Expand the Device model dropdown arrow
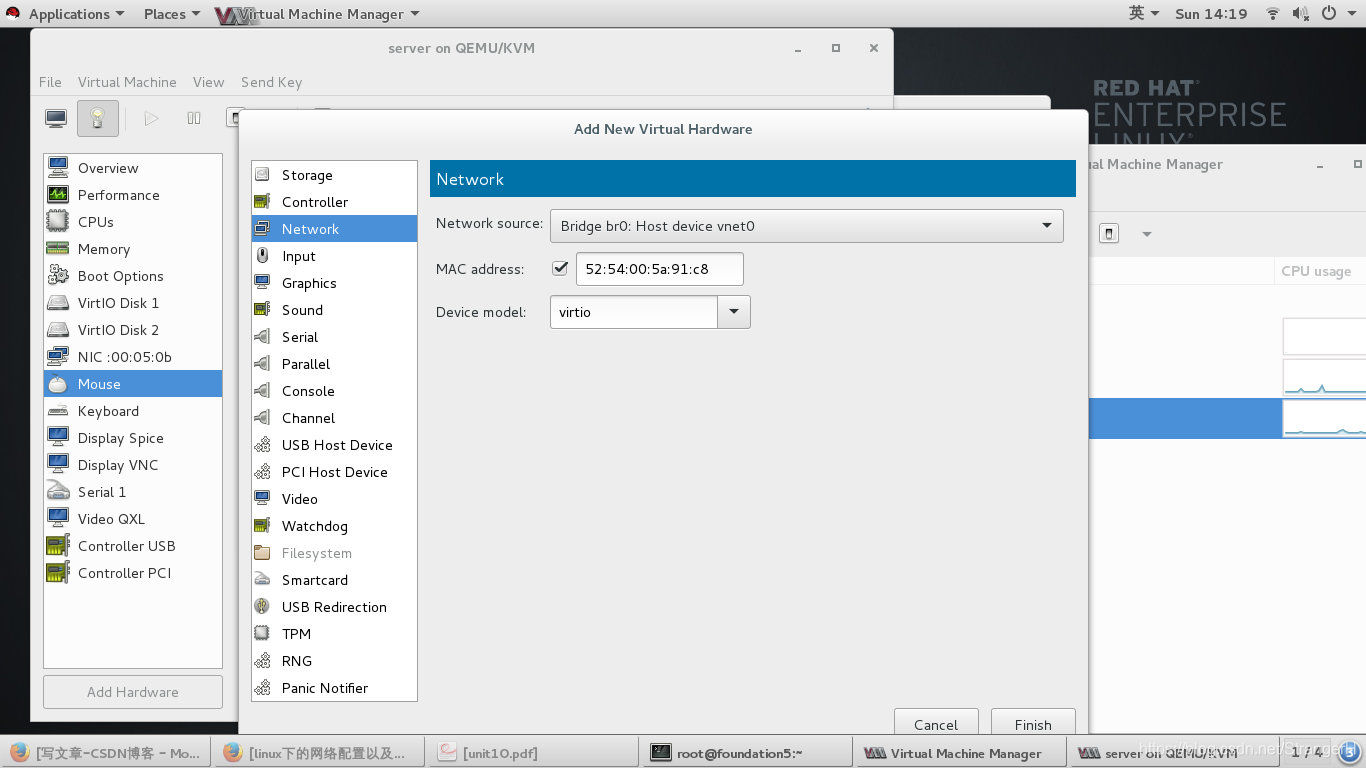Image resolution: width=1366 pixels, height=768 pixels. coord(734,312)
